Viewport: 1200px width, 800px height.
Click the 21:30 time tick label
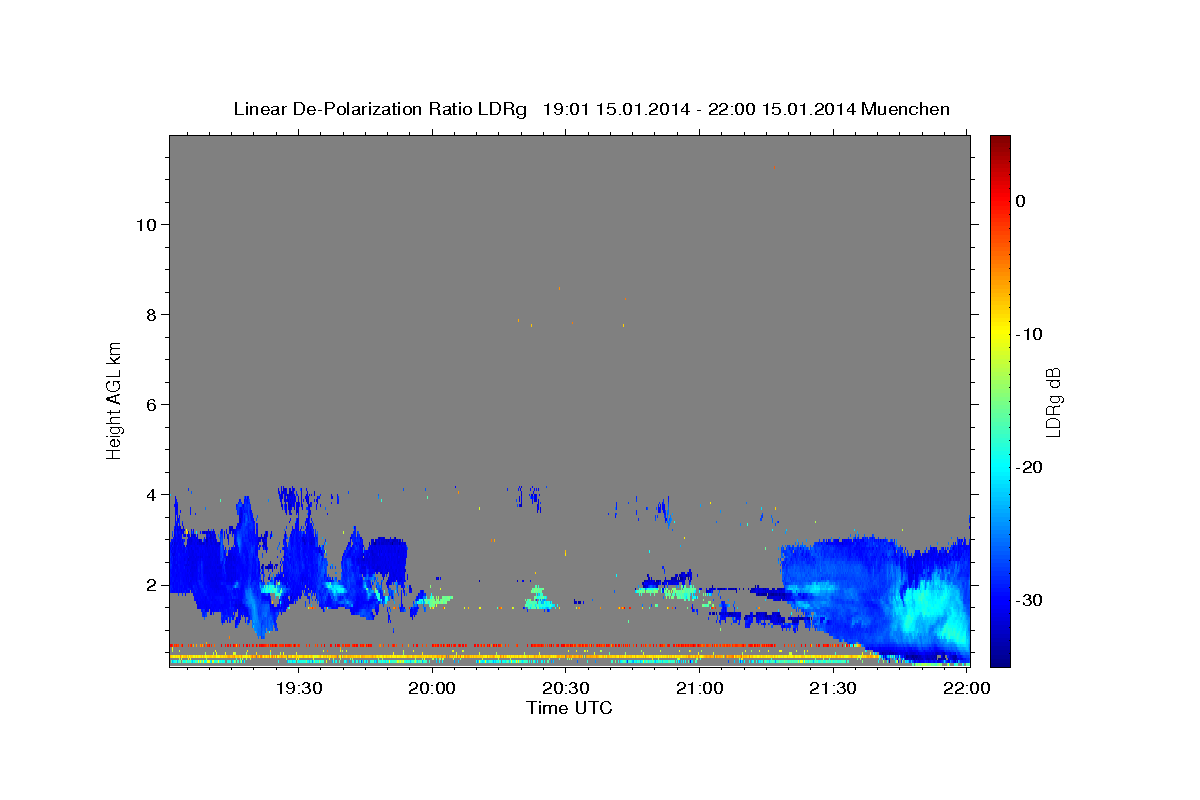pyautogui.click(x=833, y=688)
